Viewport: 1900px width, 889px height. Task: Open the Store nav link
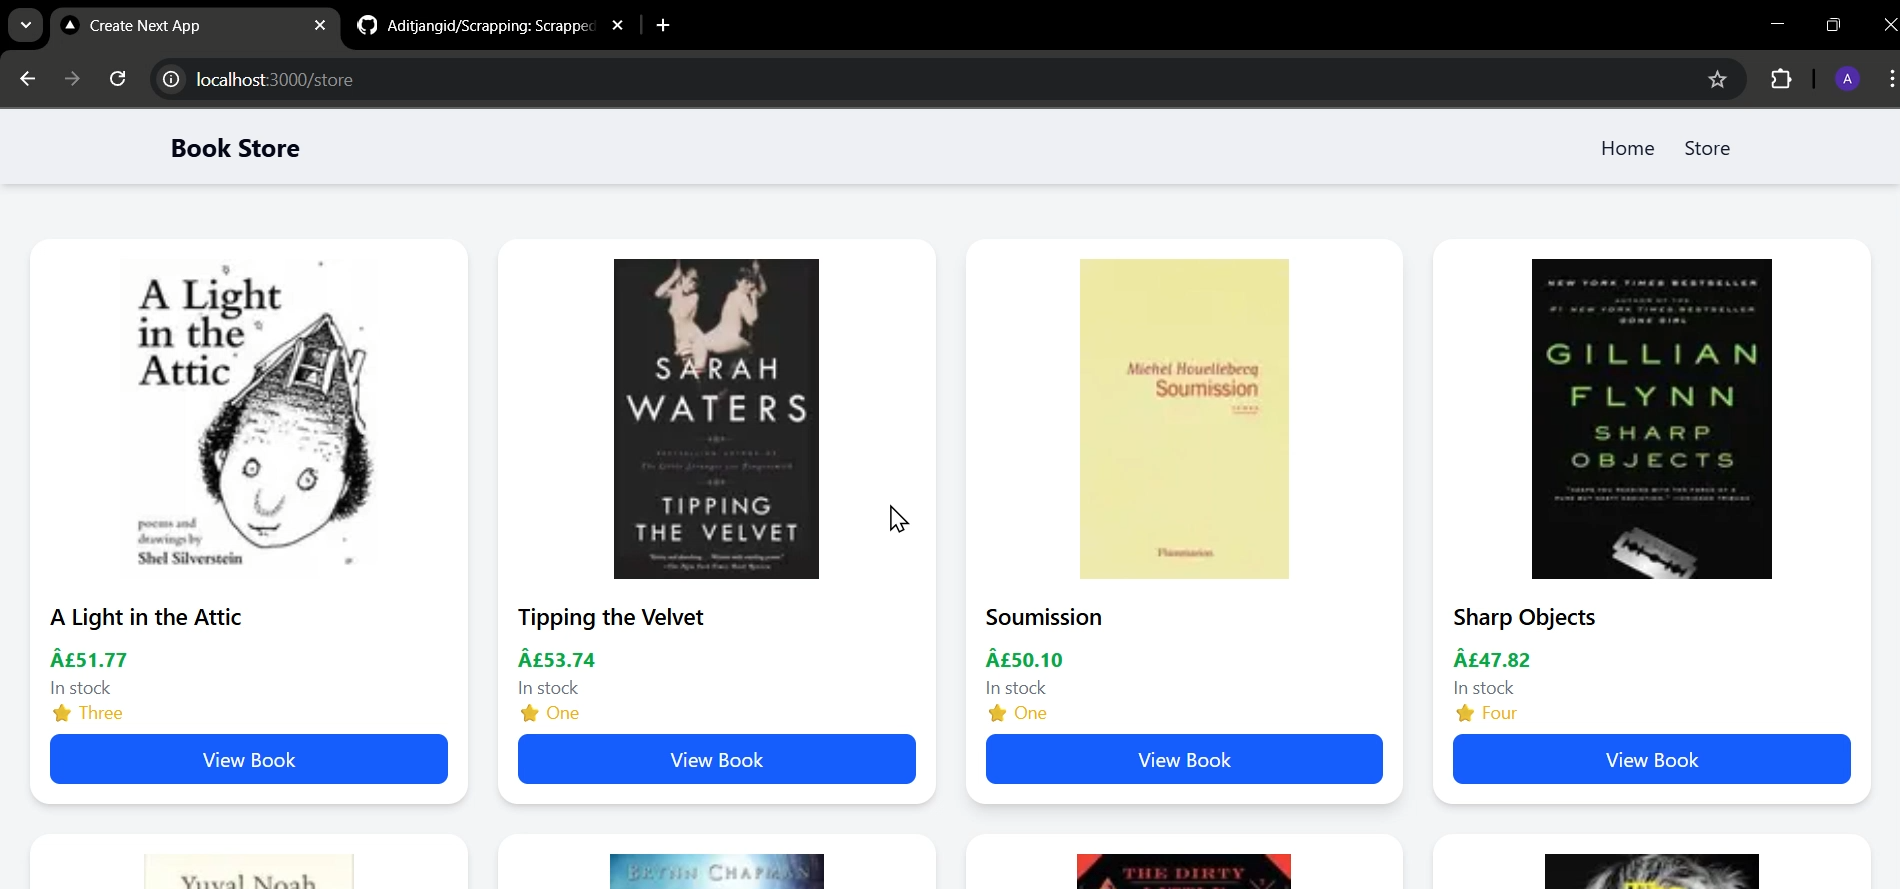point(1706,148)
